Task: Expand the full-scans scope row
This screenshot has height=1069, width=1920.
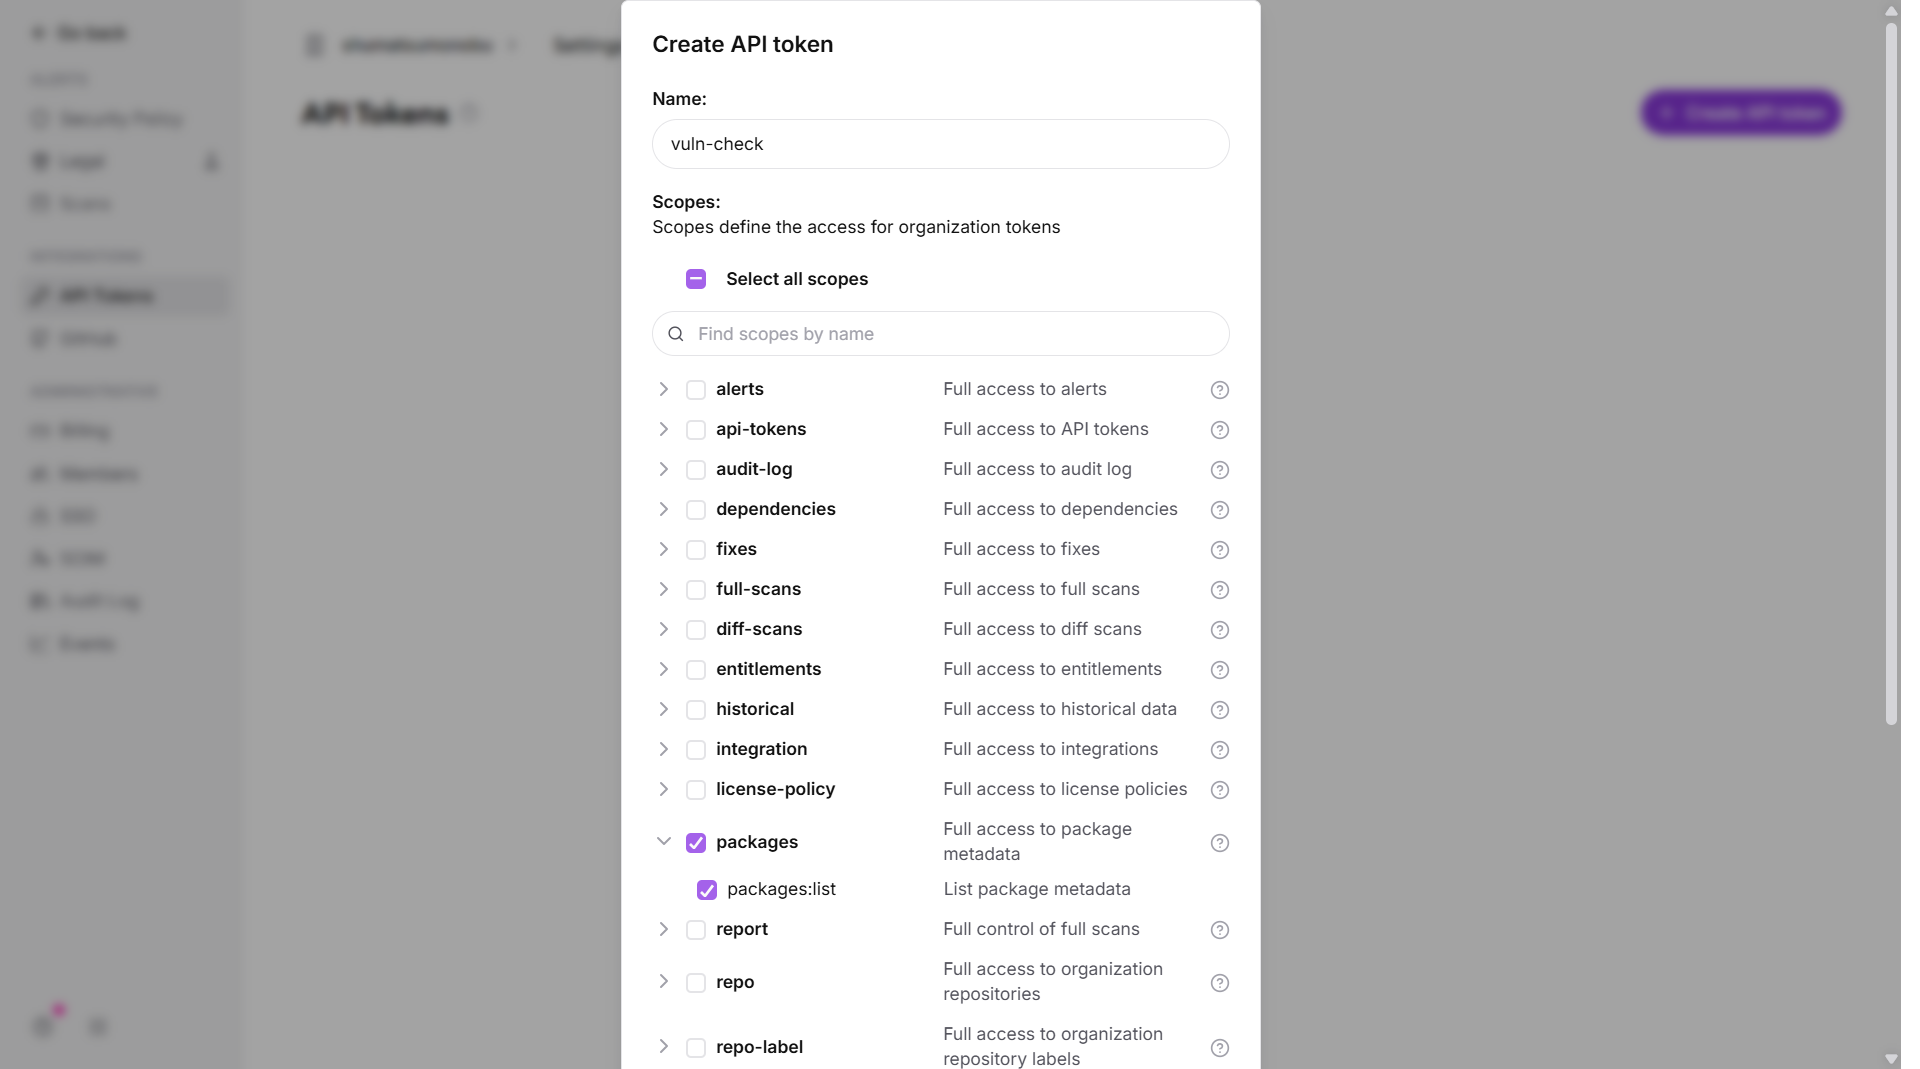Action: pyautogui.click(x=663, y=589)
